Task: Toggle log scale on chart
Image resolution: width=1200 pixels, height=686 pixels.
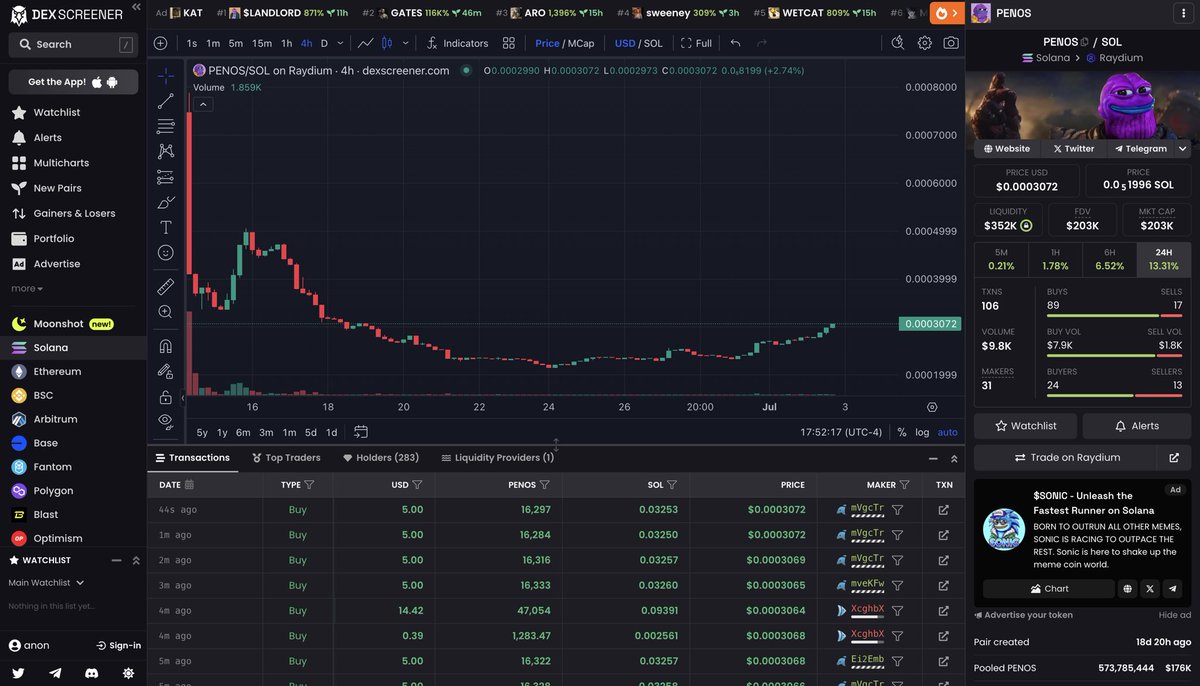Action: pyautogui.click(x=922, y=432)
